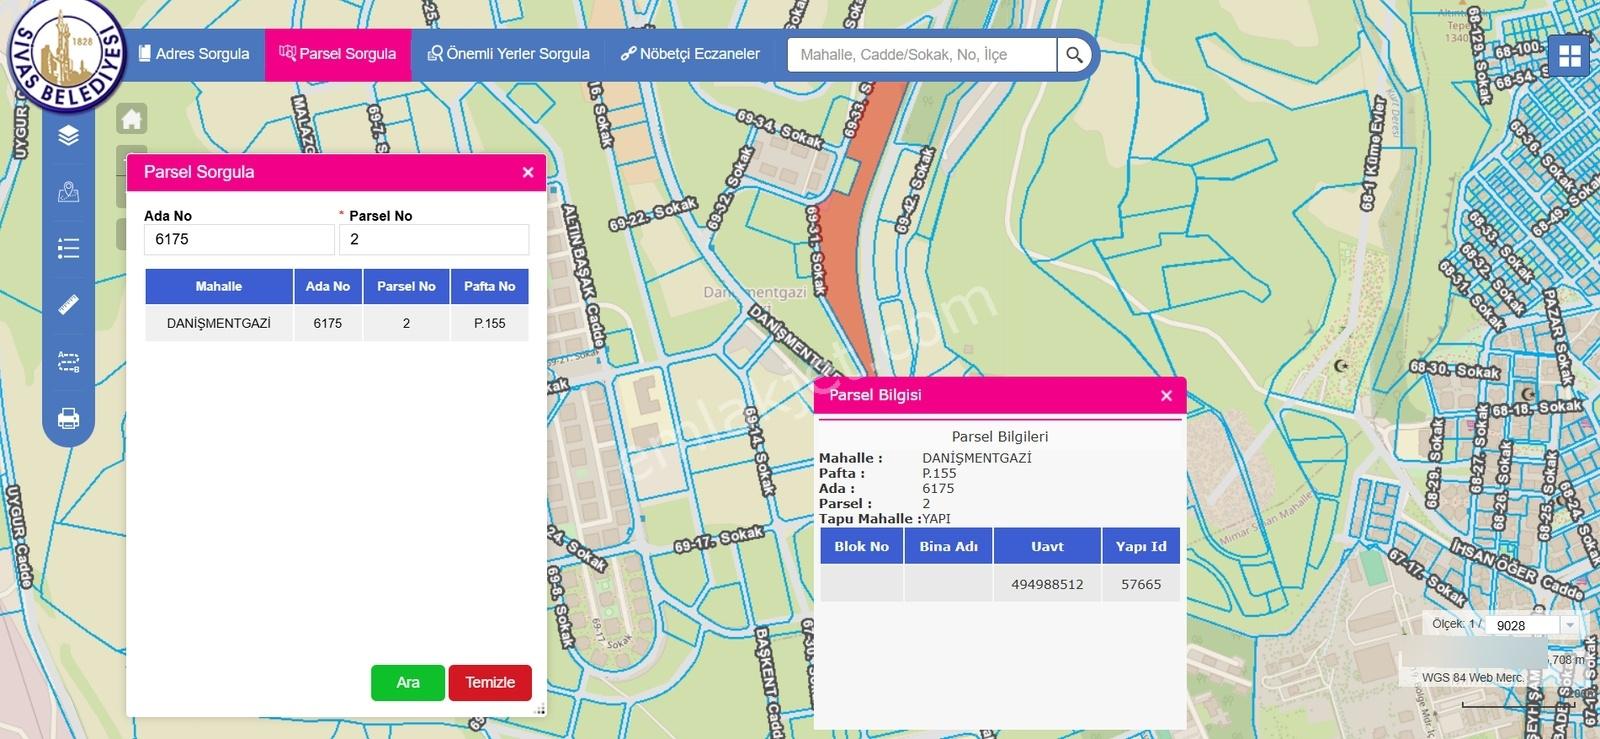This screenshot has height=739, width=1600.
Task: Open the Ölçek scale dropdown arrow
Action: click(1570, 625)
